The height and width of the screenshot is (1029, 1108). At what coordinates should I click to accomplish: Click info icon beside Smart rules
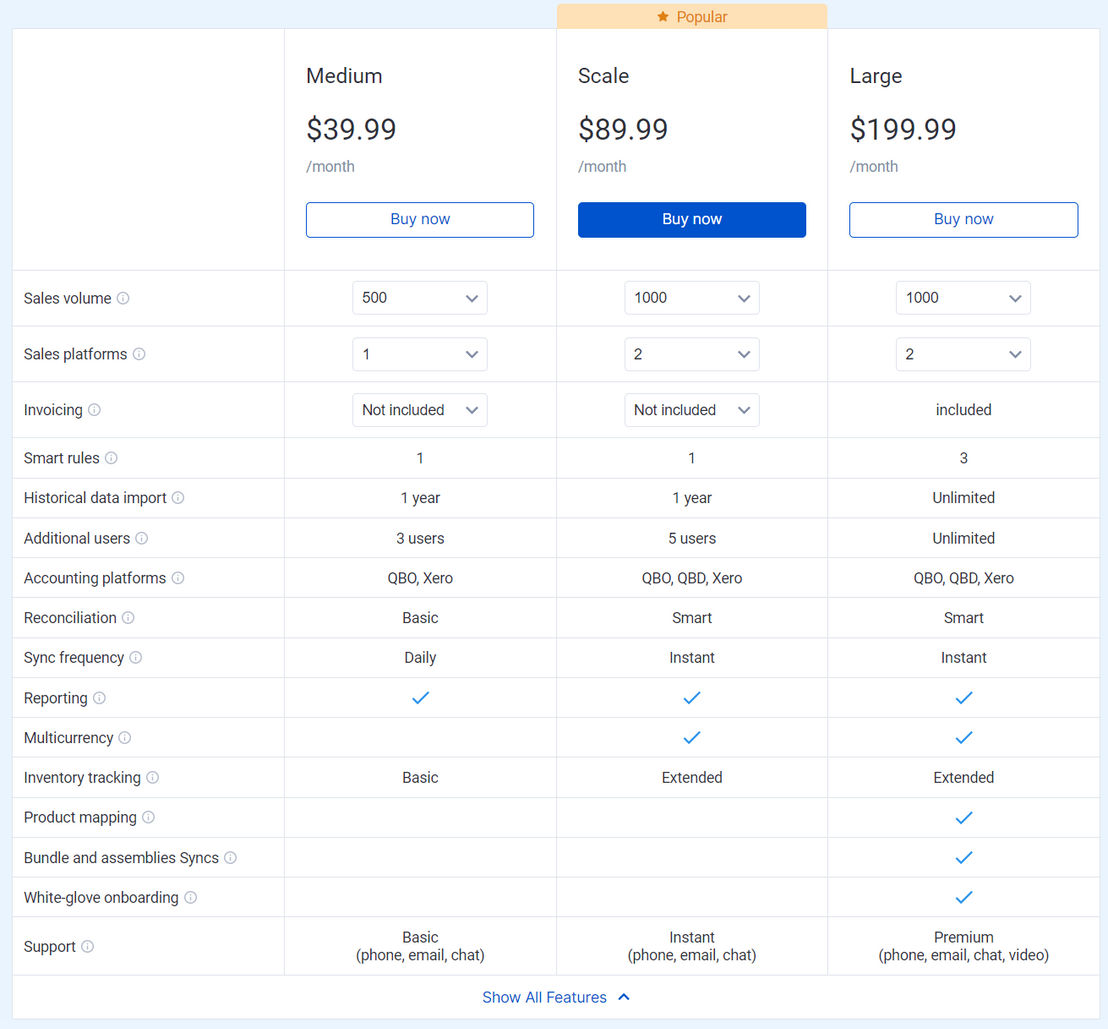111,458
